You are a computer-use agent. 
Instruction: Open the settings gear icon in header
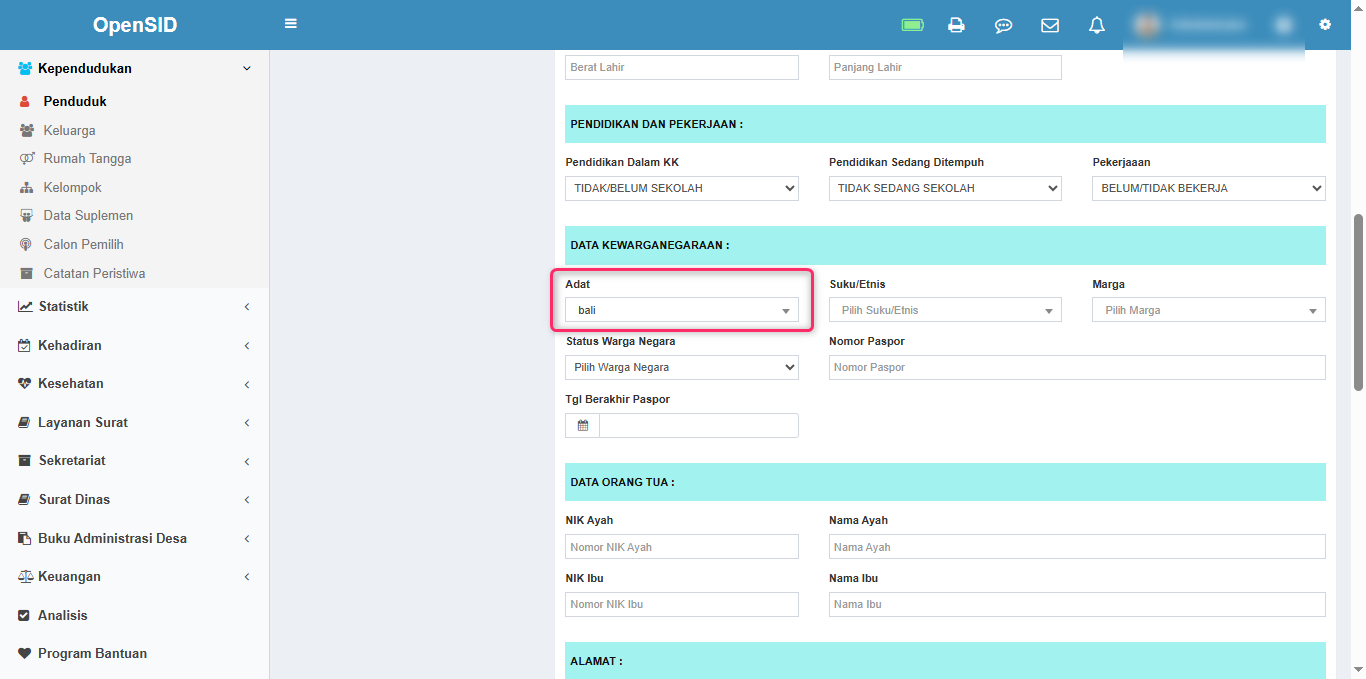coord(1325,24)
